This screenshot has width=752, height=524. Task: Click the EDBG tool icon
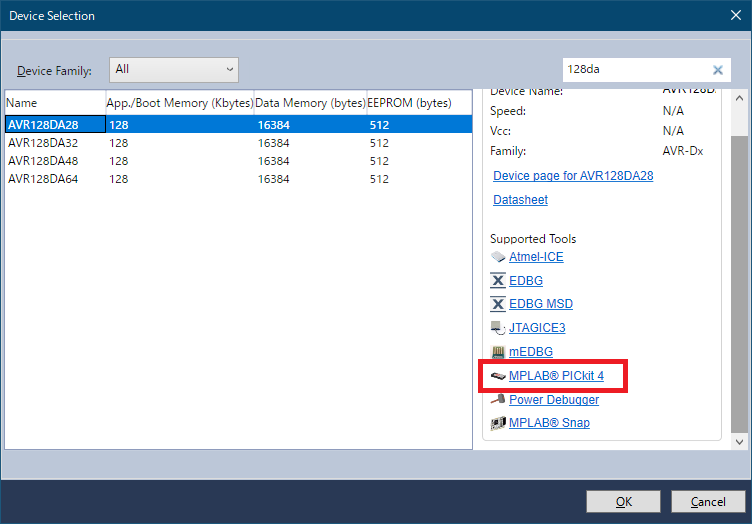[498, 281]
